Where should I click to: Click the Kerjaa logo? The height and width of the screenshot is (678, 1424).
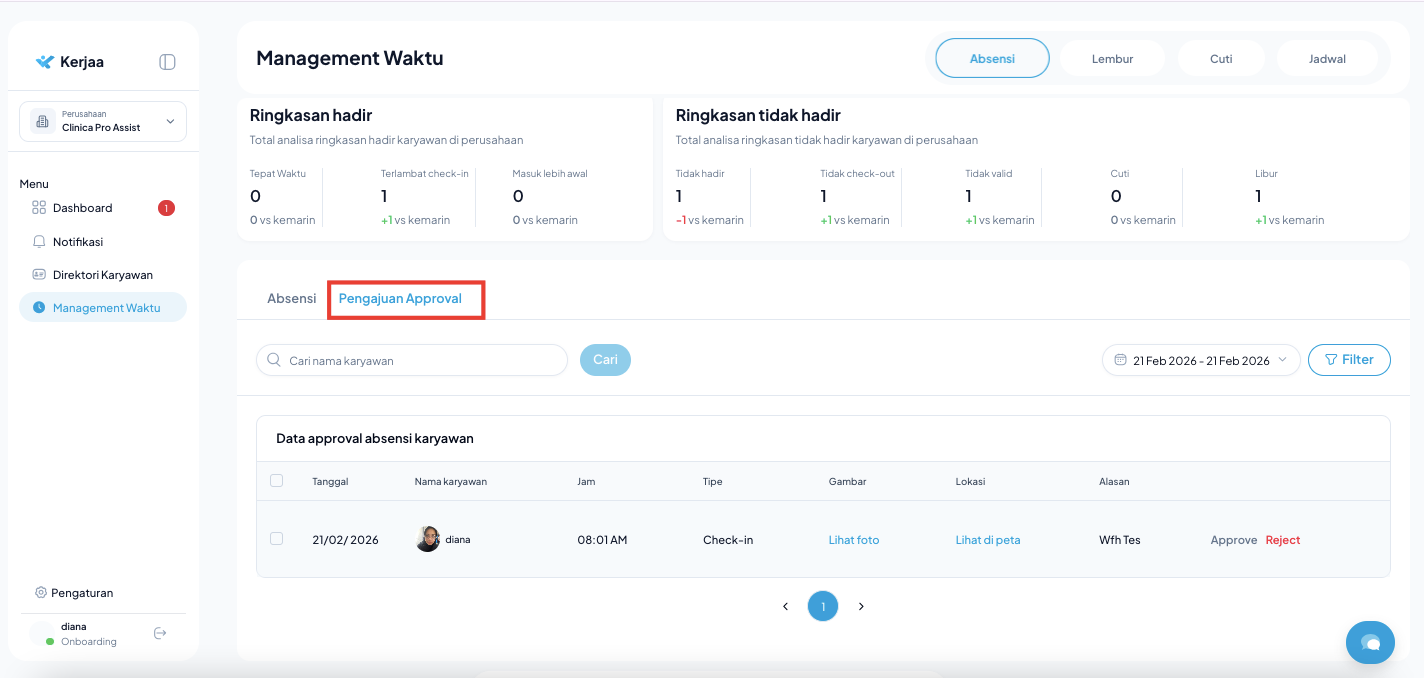[69, 62]
